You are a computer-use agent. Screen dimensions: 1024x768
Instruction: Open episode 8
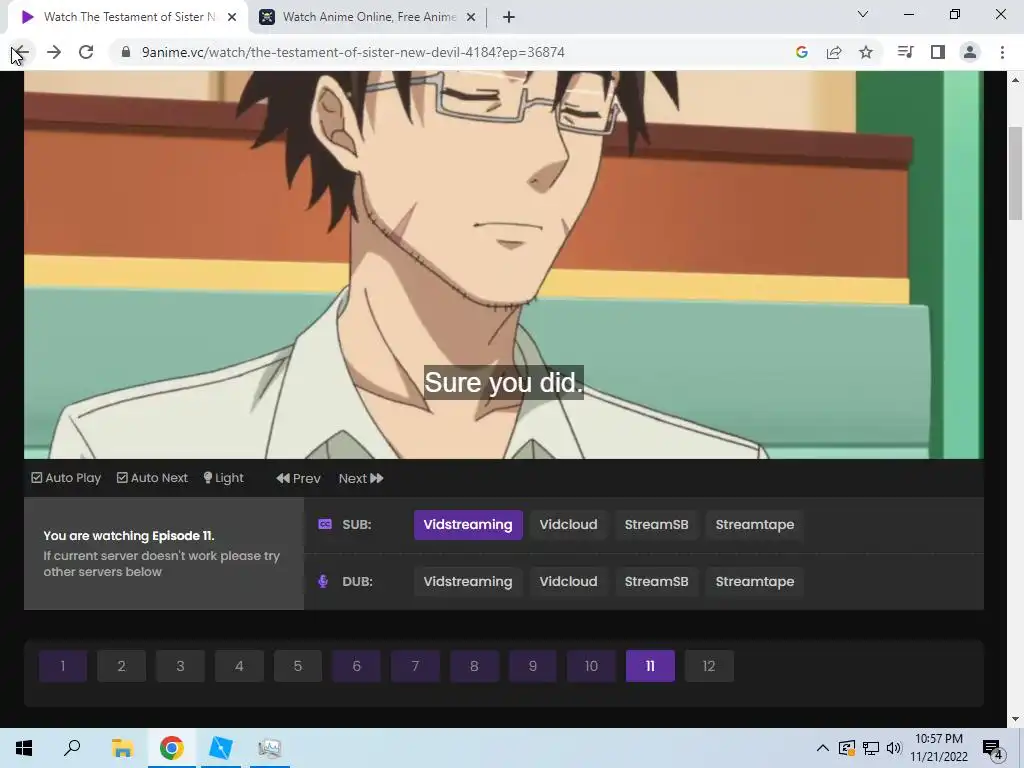[474, 666]
